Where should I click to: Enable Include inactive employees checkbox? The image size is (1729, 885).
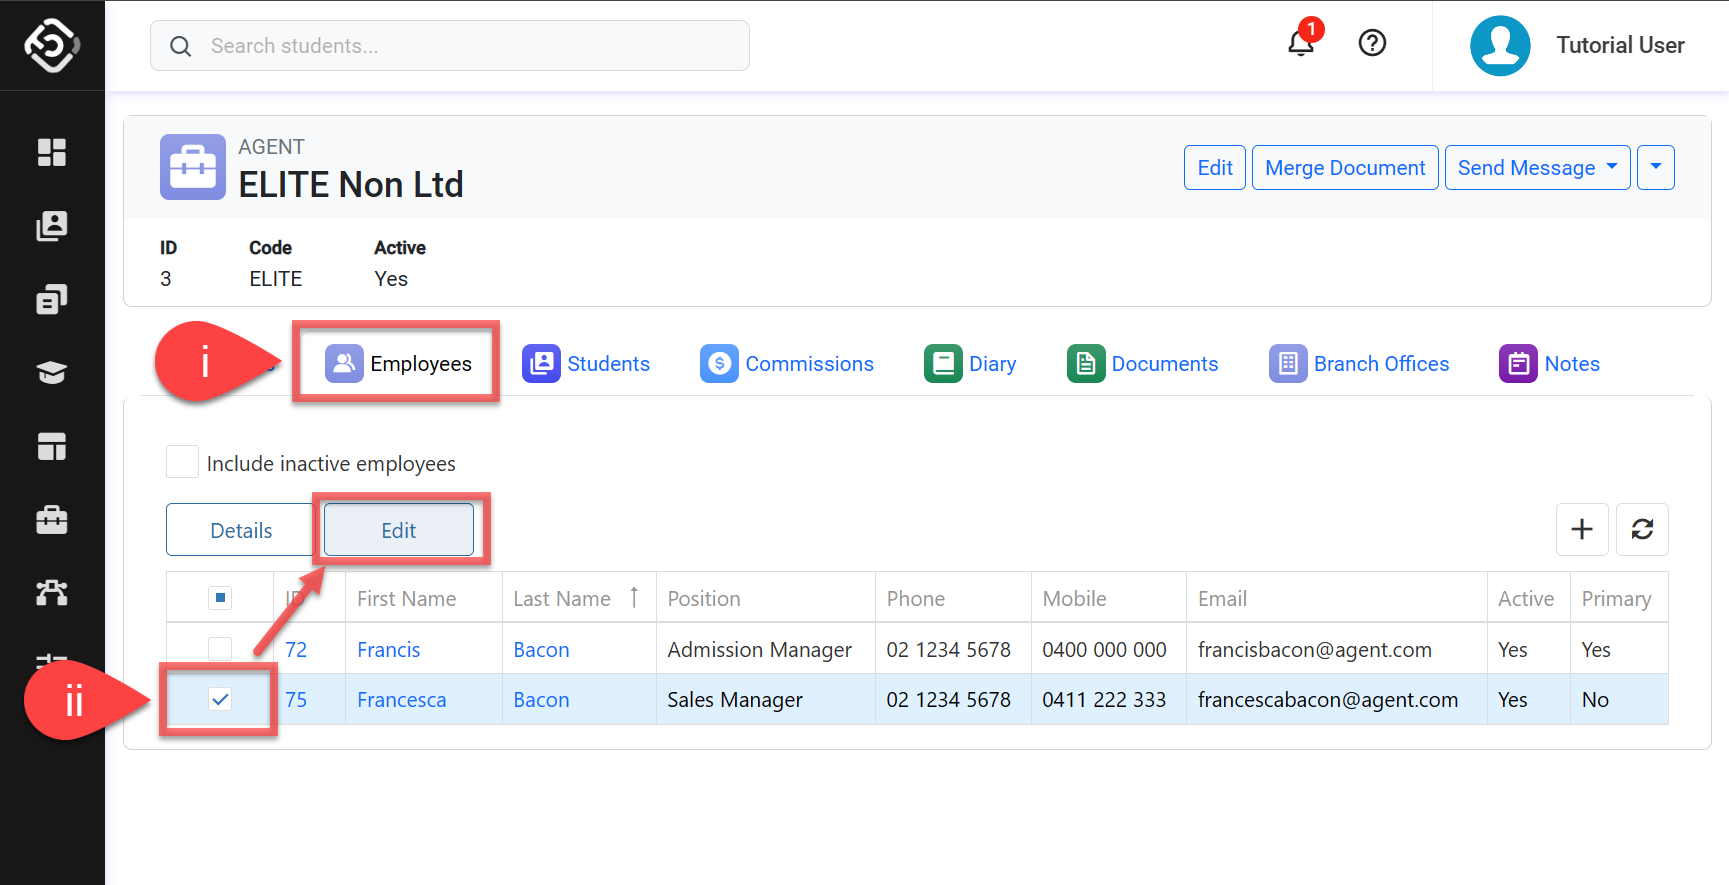point(182,463)
